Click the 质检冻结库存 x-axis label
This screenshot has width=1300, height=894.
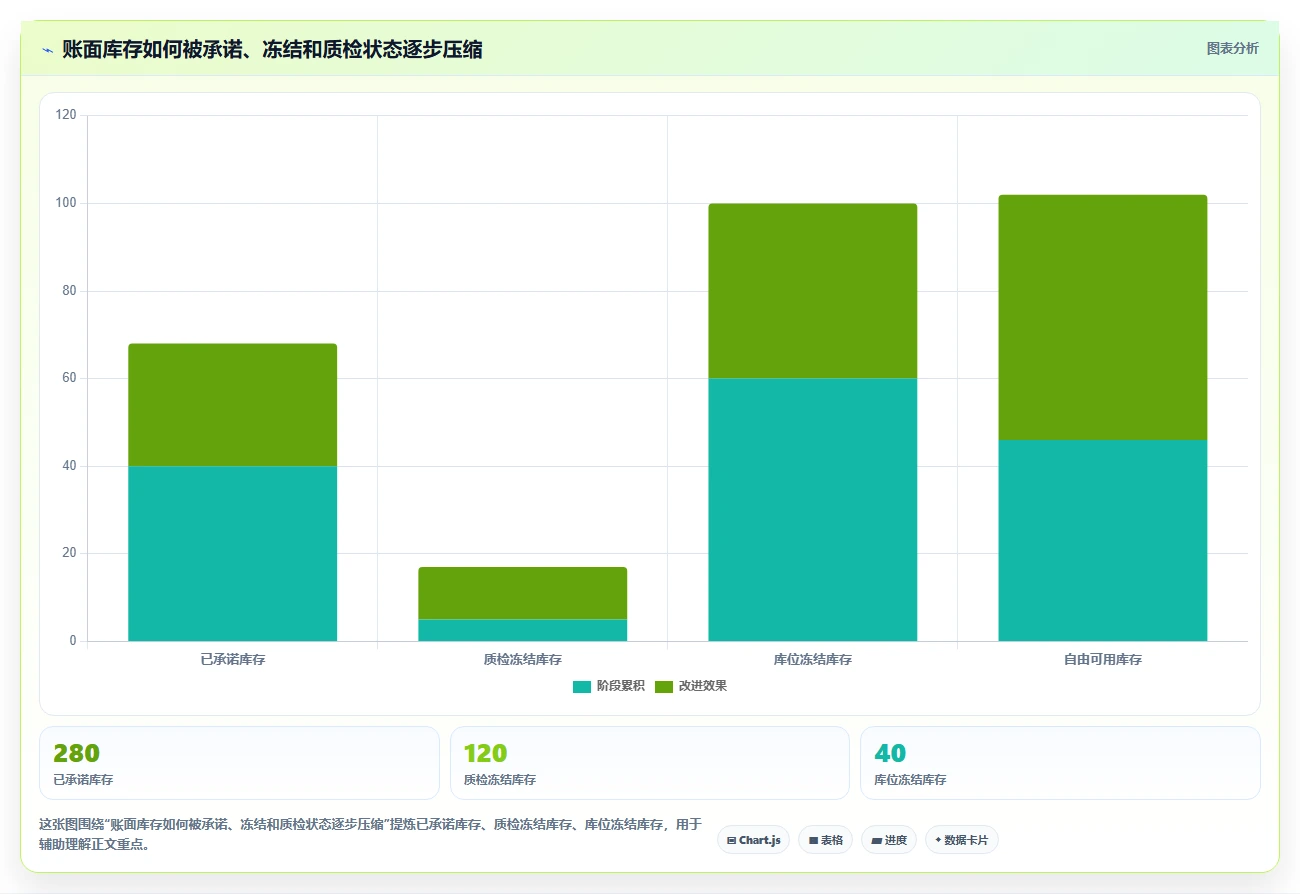point(523,660)
